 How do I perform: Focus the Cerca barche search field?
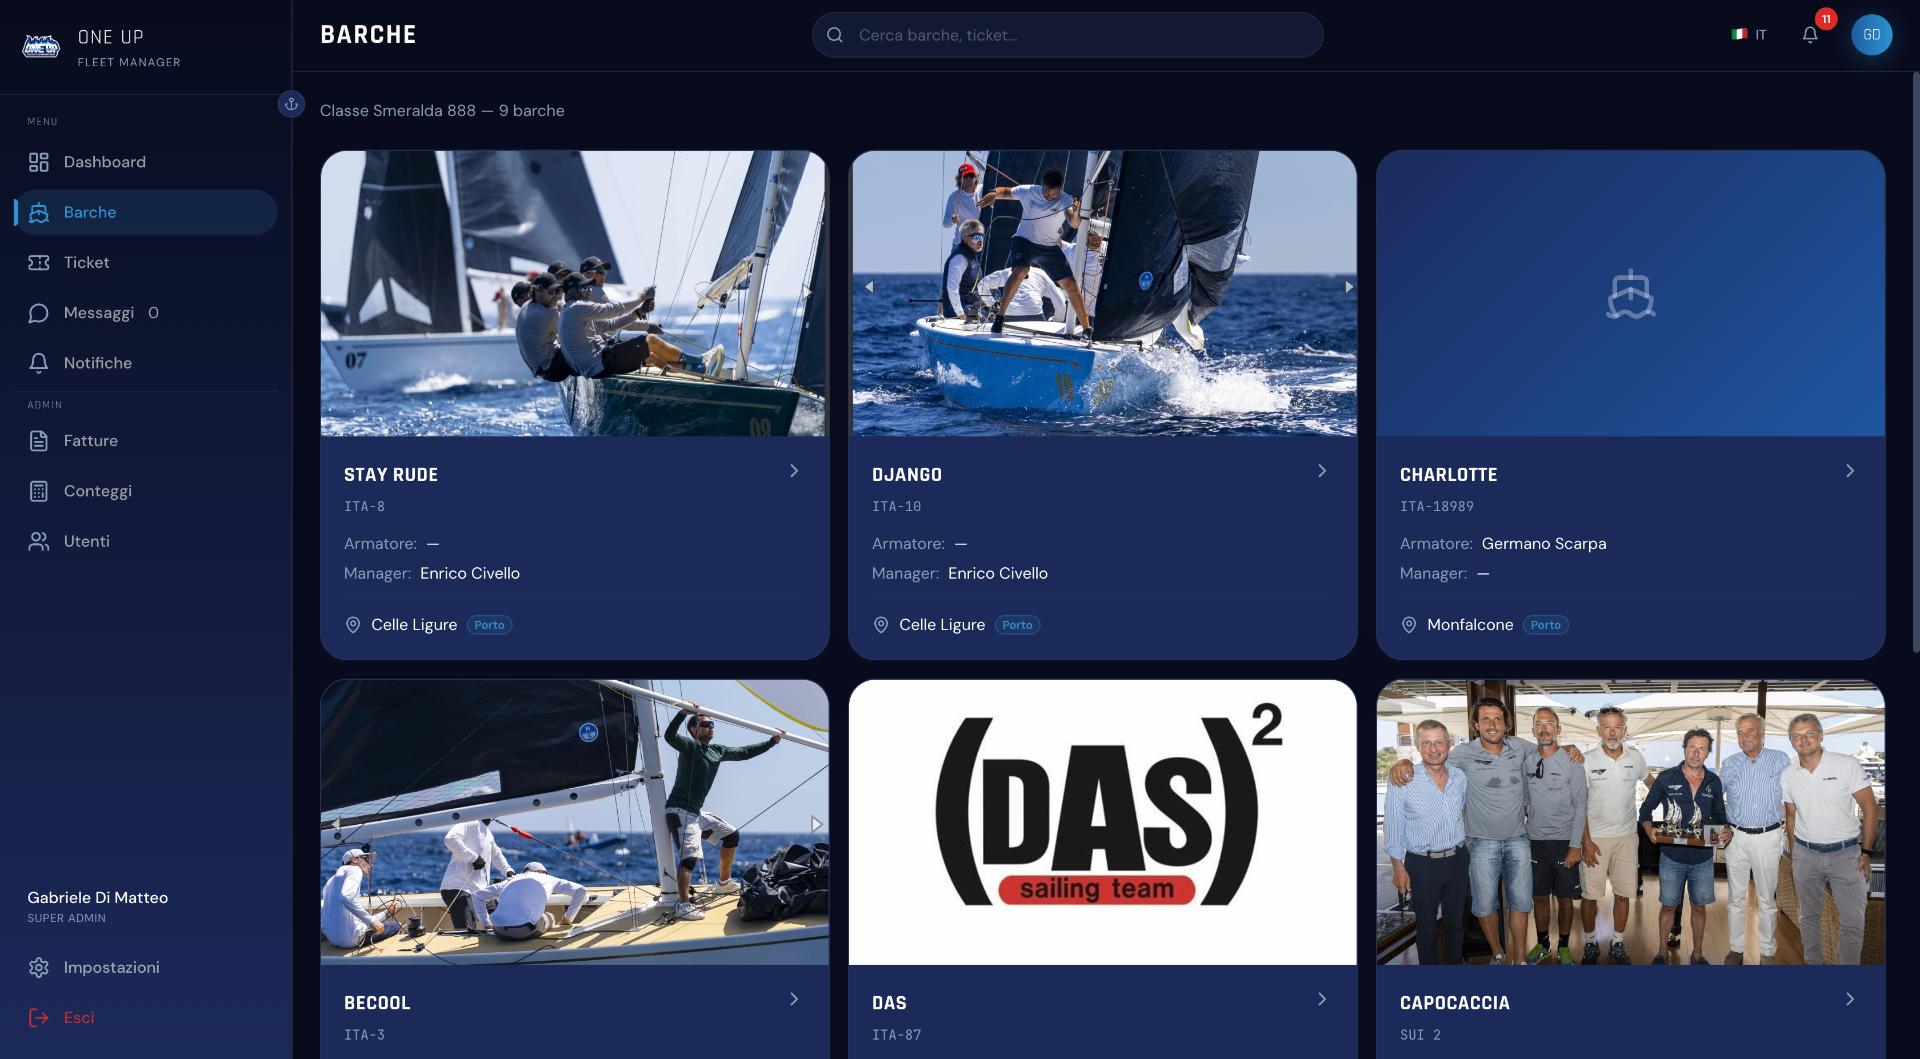1067,35
